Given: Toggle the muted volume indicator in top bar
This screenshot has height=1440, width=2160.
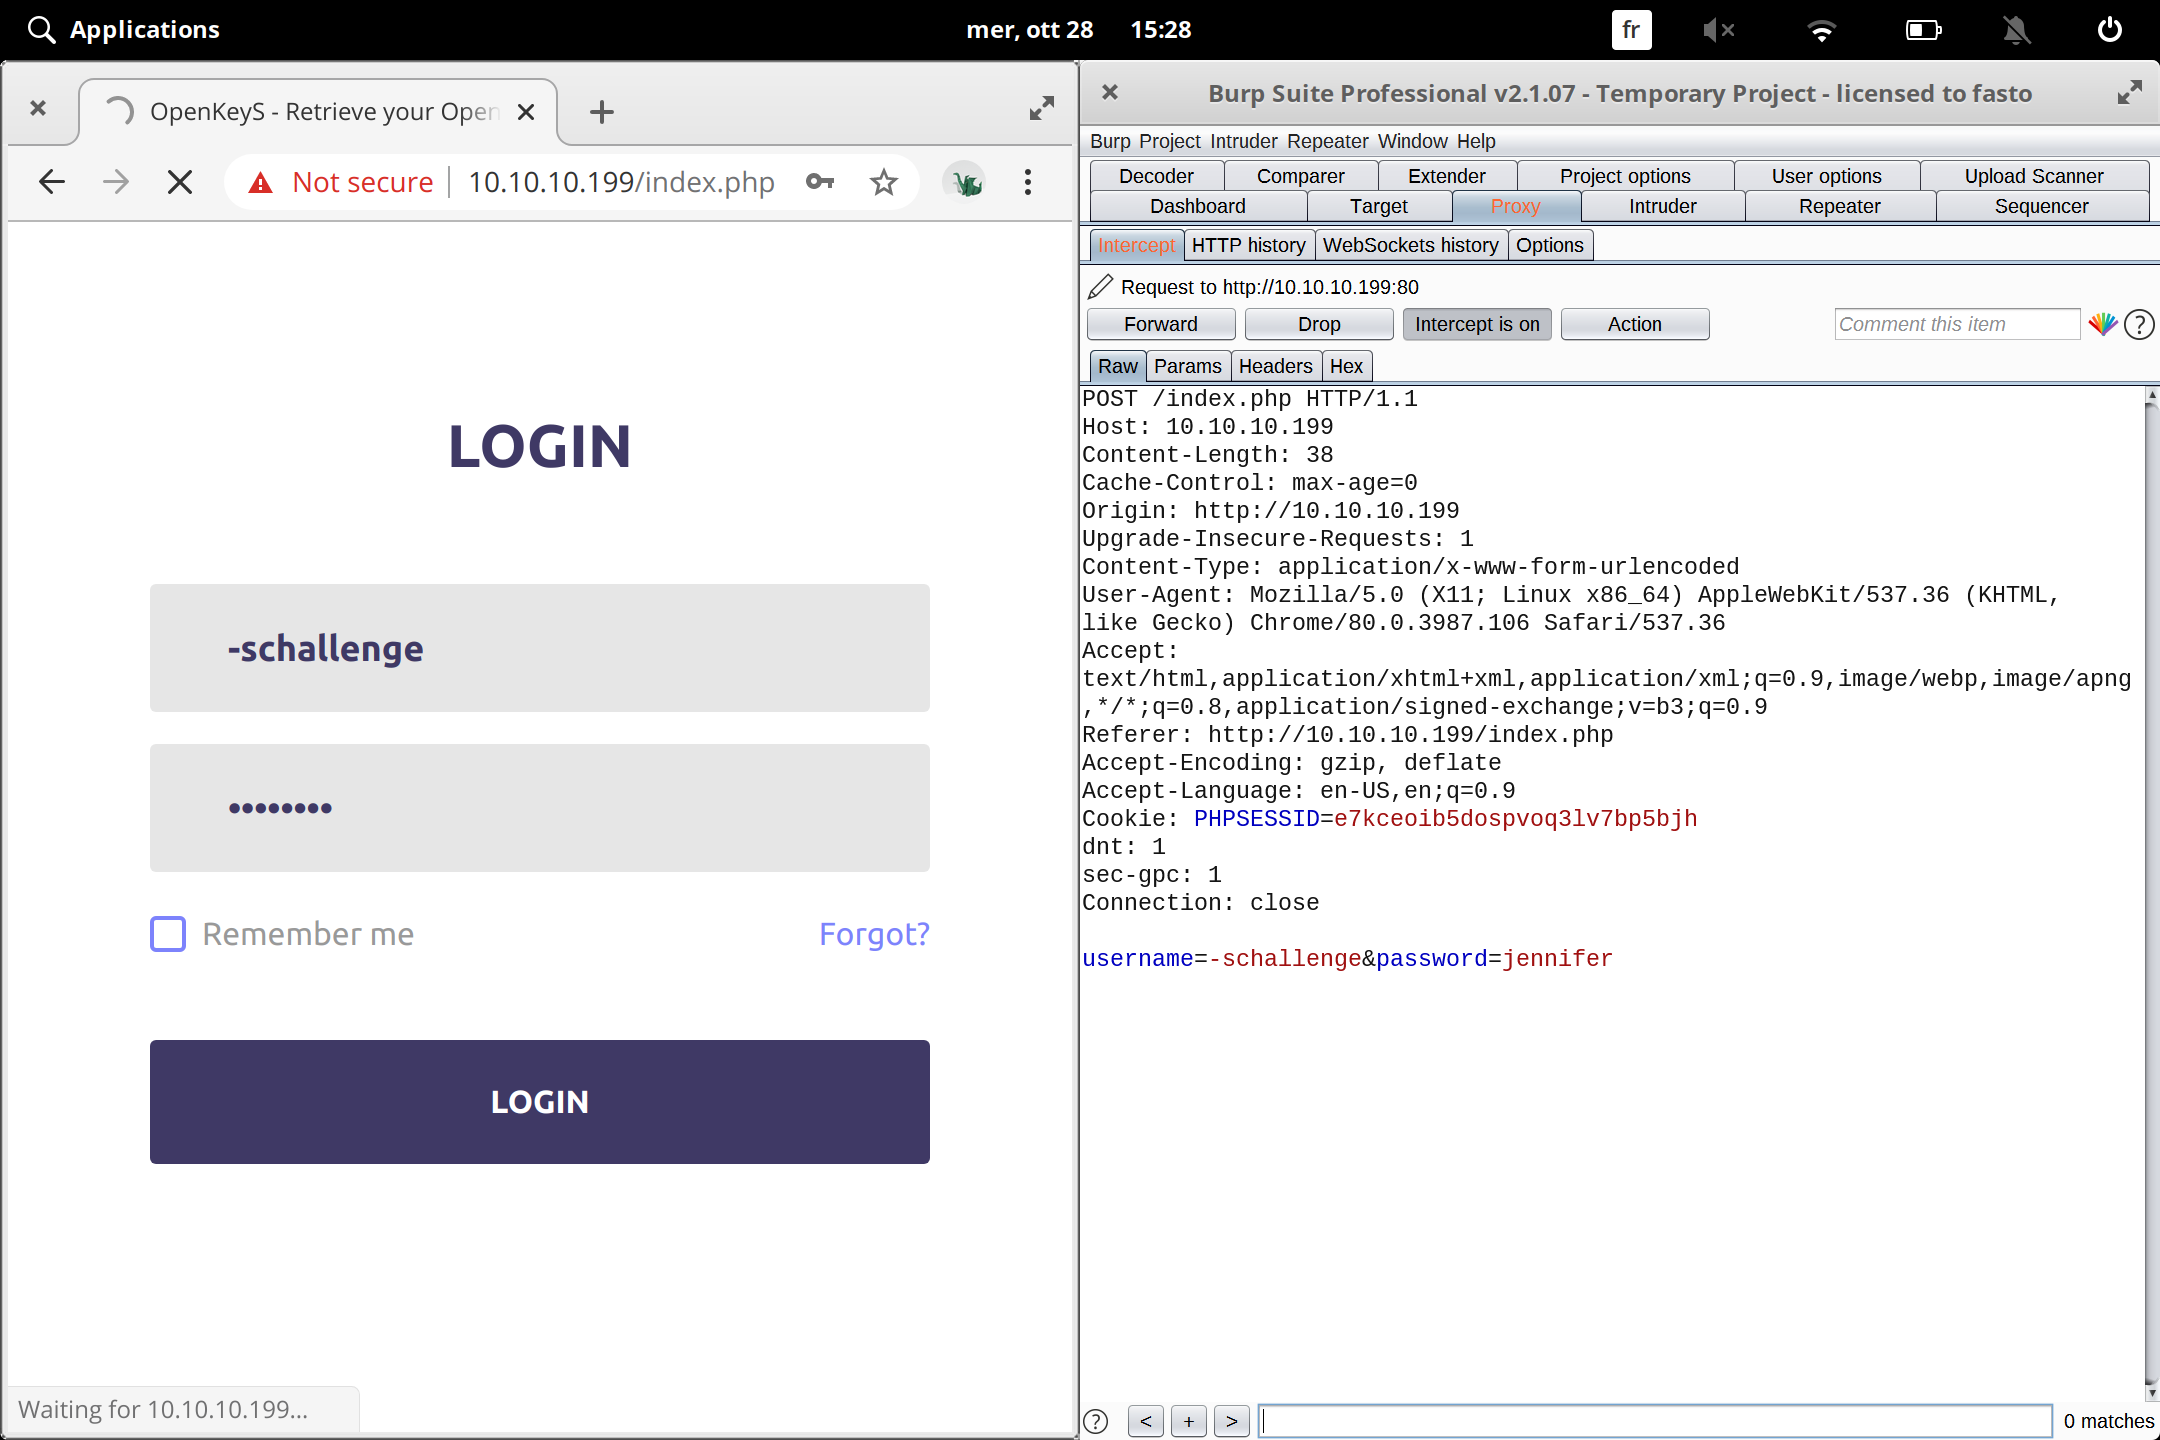Looking at the screenshot, I should pyautogui.click(x=1718, y=30).
